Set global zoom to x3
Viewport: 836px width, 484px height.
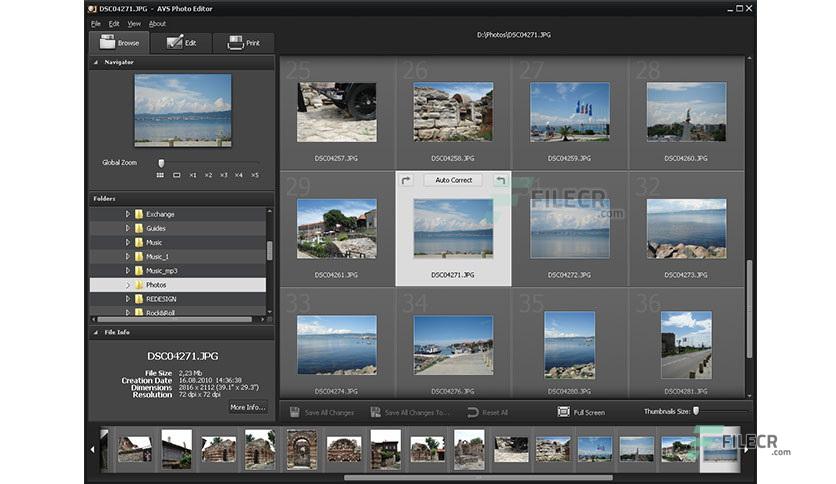click(x=224, y=175)
